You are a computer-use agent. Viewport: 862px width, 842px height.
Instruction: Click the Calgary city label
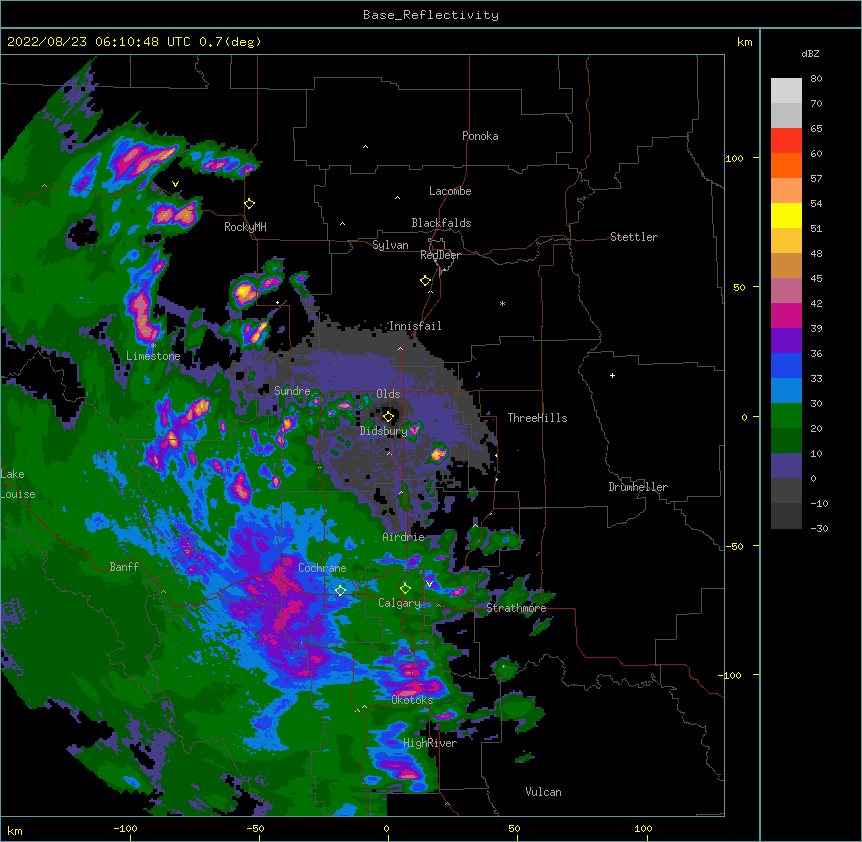coord(399,603)
